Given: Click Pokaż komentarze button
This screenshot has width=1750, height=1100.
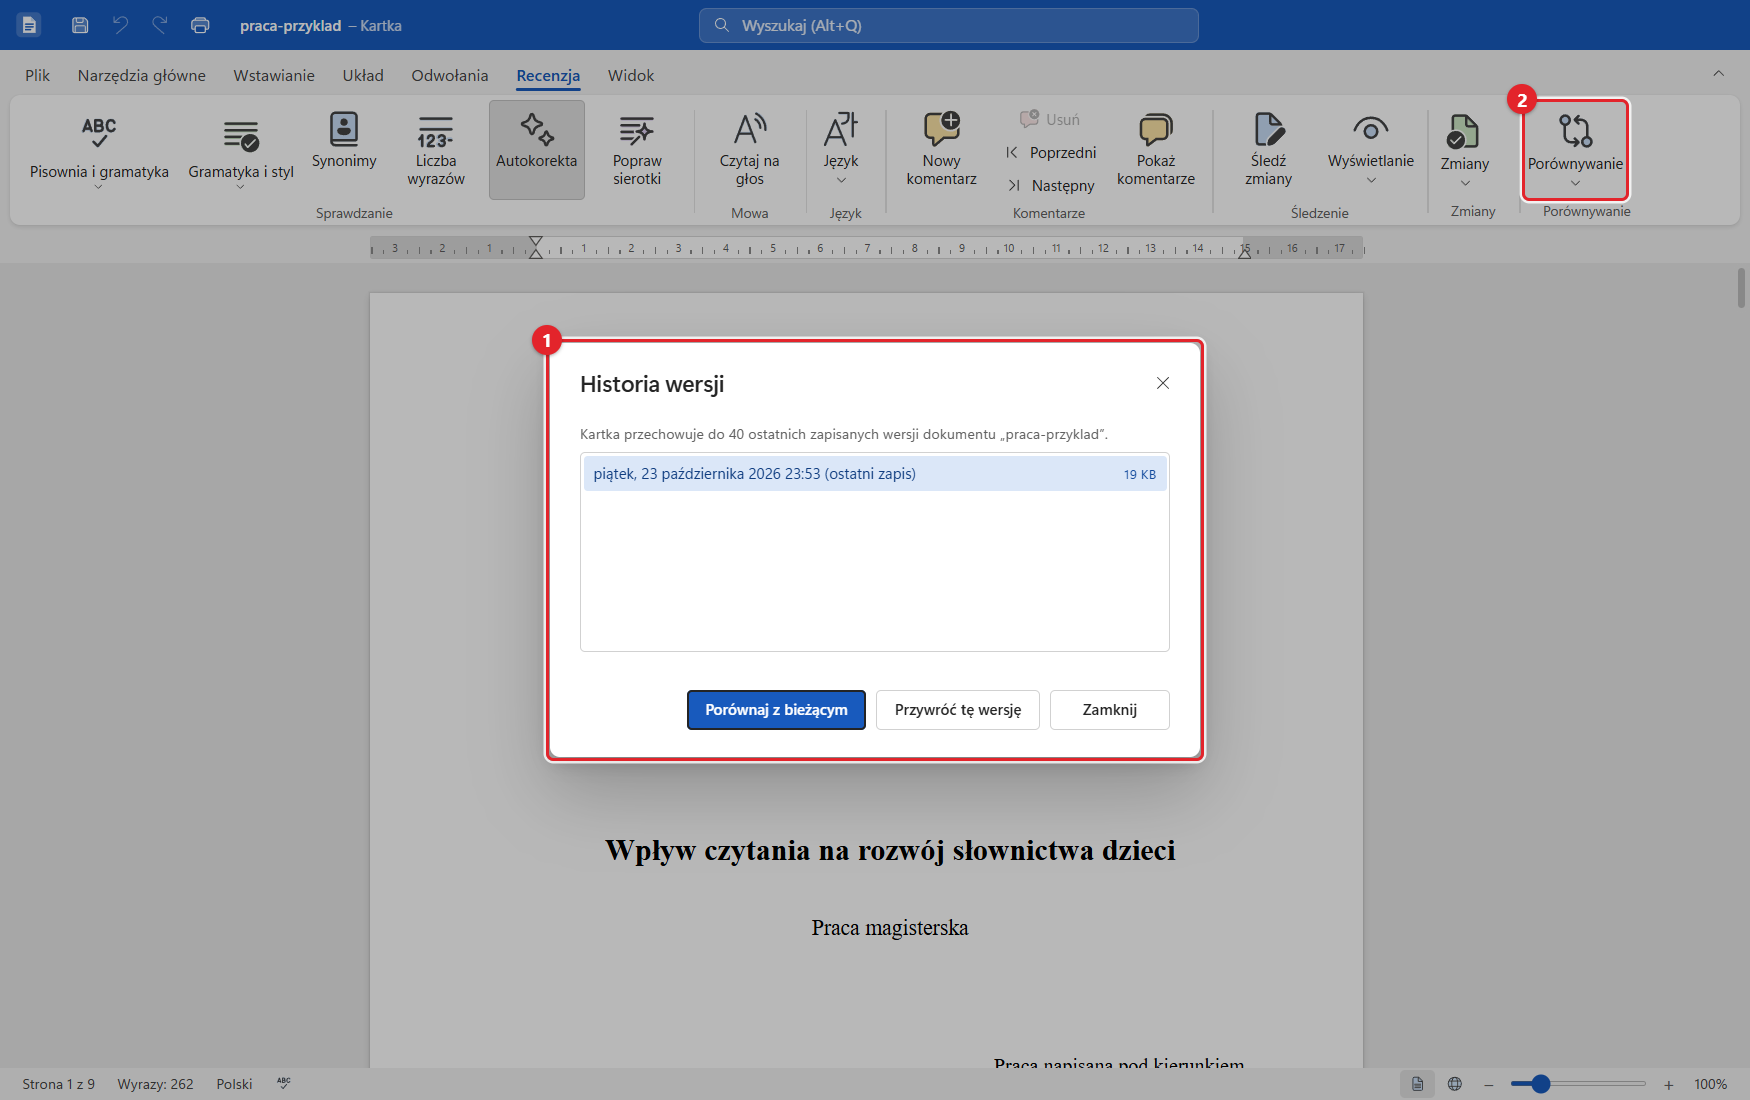Looking at the screenshot, I should tap(1156, 150).
